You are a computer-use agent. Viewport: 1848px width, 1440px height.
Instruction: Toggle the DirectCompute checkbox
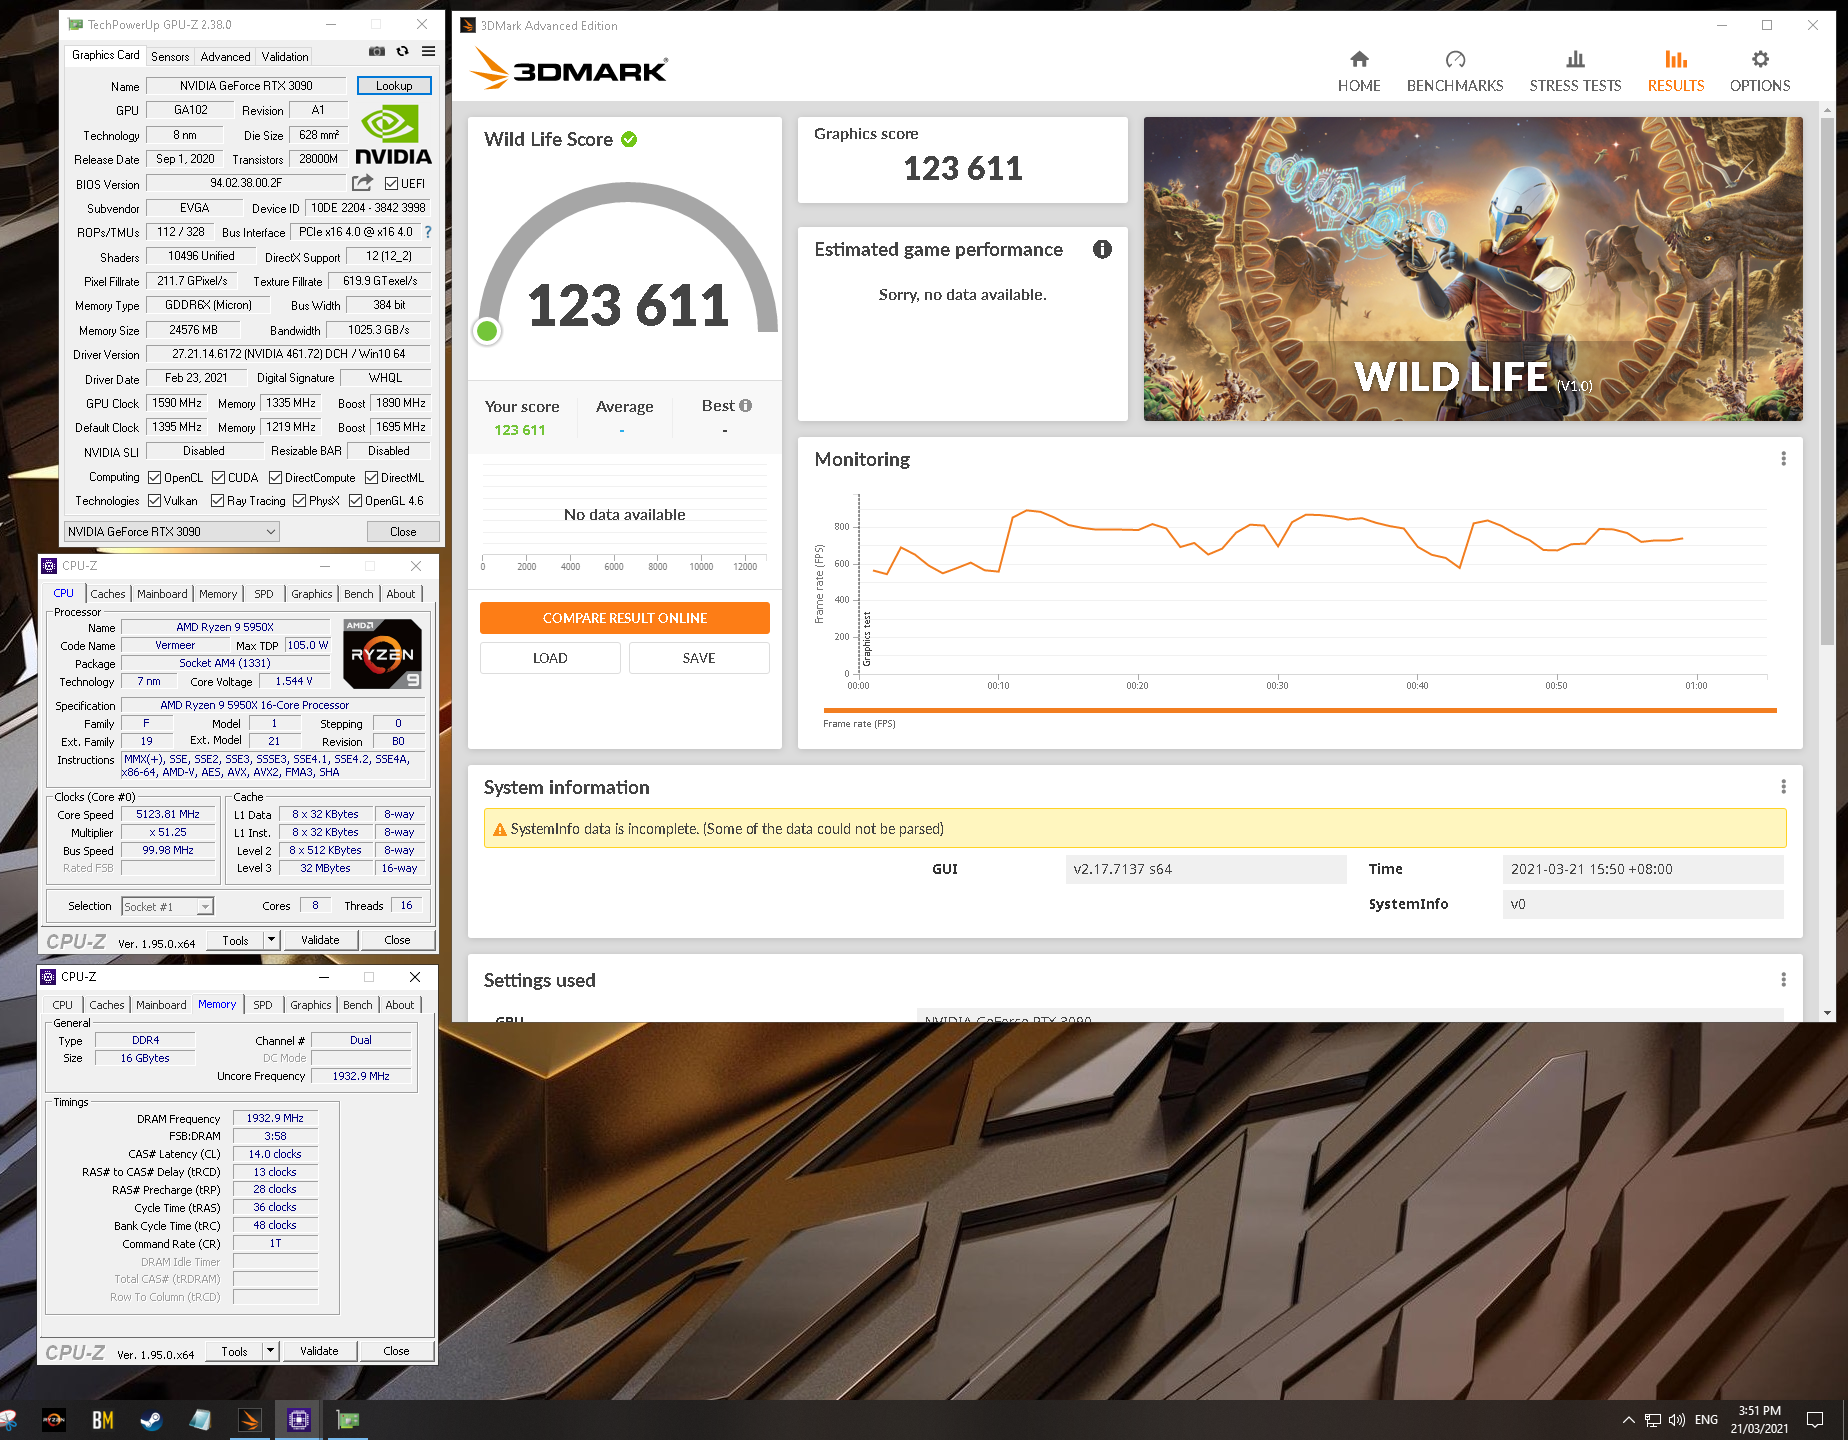coord(275,478)
